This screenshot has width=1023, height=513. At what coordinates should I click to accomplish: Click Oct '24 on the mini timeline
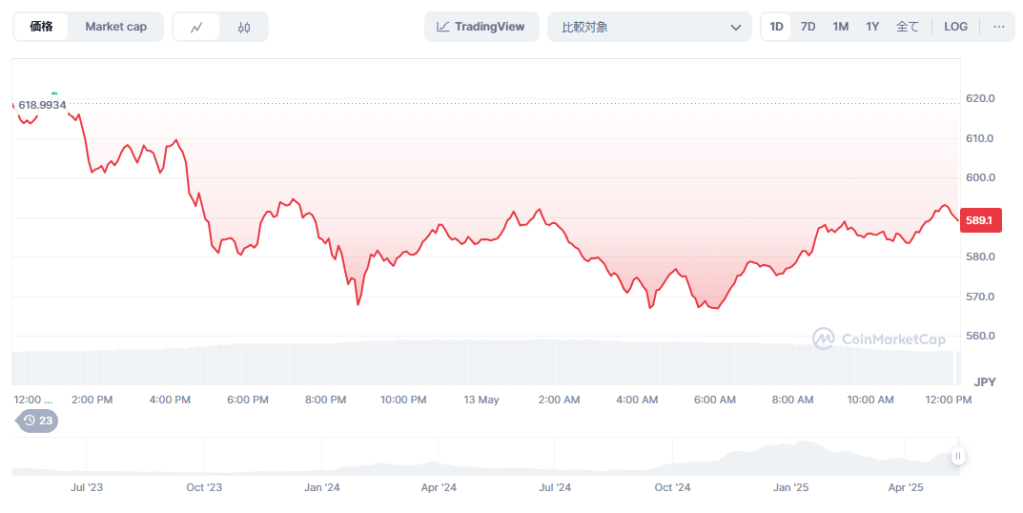pyautogui.click(x=672, y=488)
